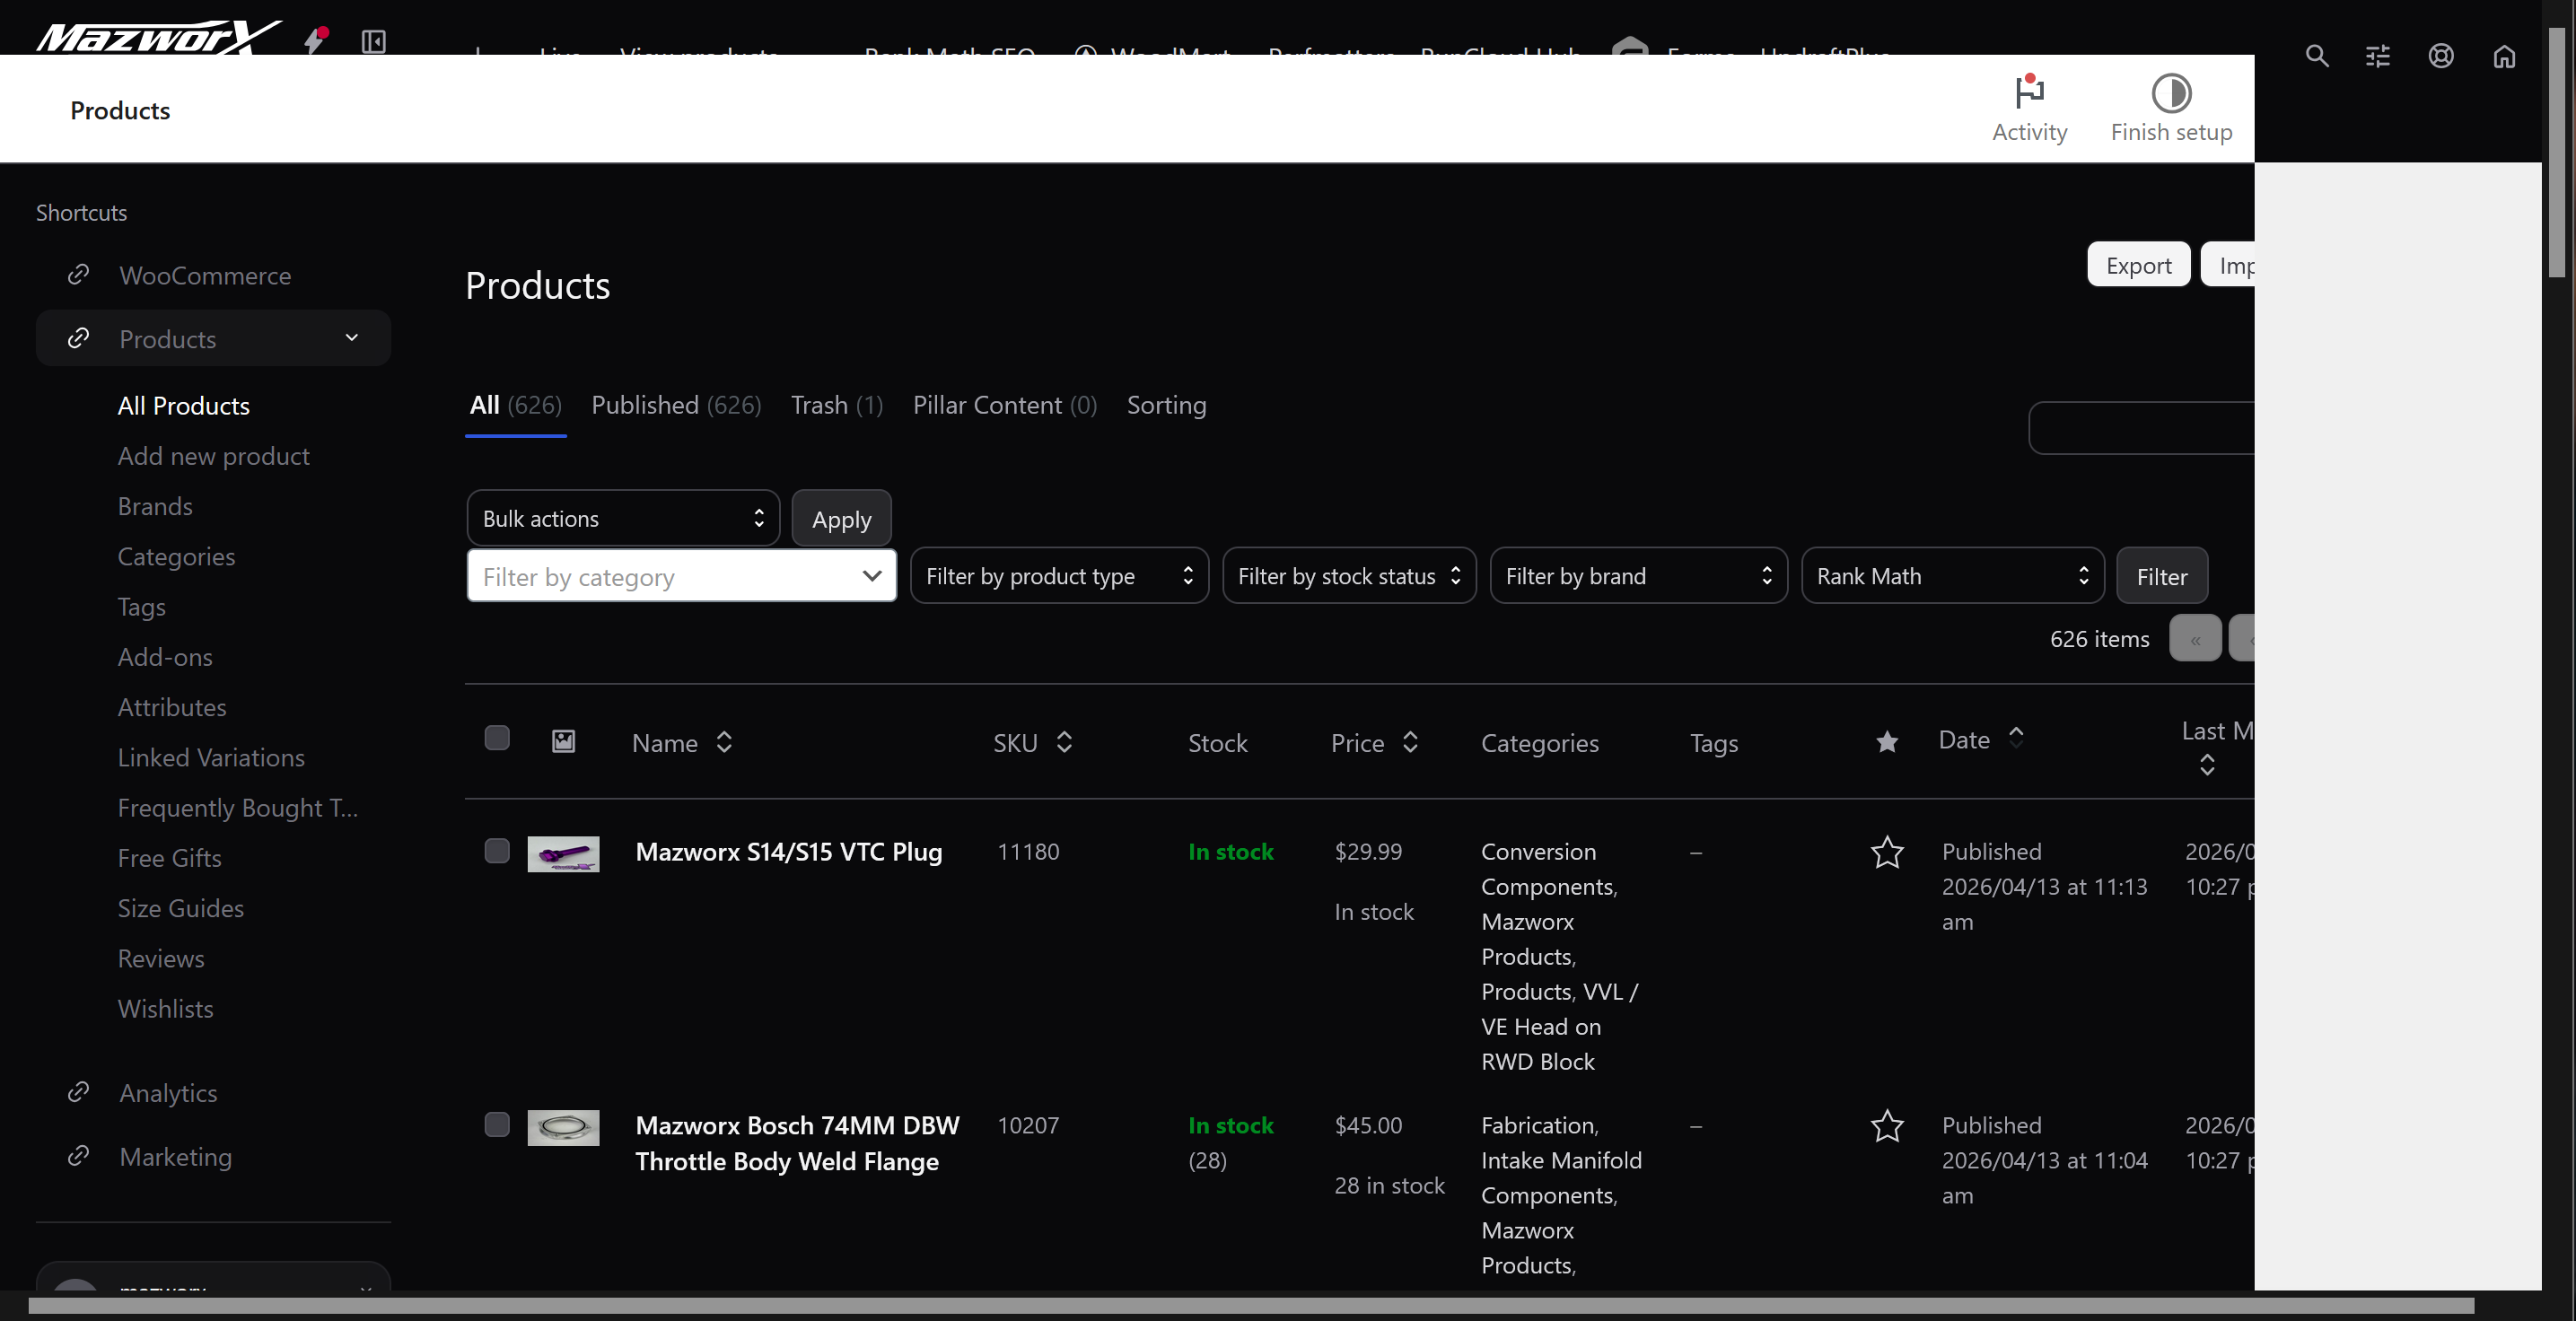This screenshot has height=1321, width=2576.
Task: Open Add new product in sidebar
Action: point(214,456)
